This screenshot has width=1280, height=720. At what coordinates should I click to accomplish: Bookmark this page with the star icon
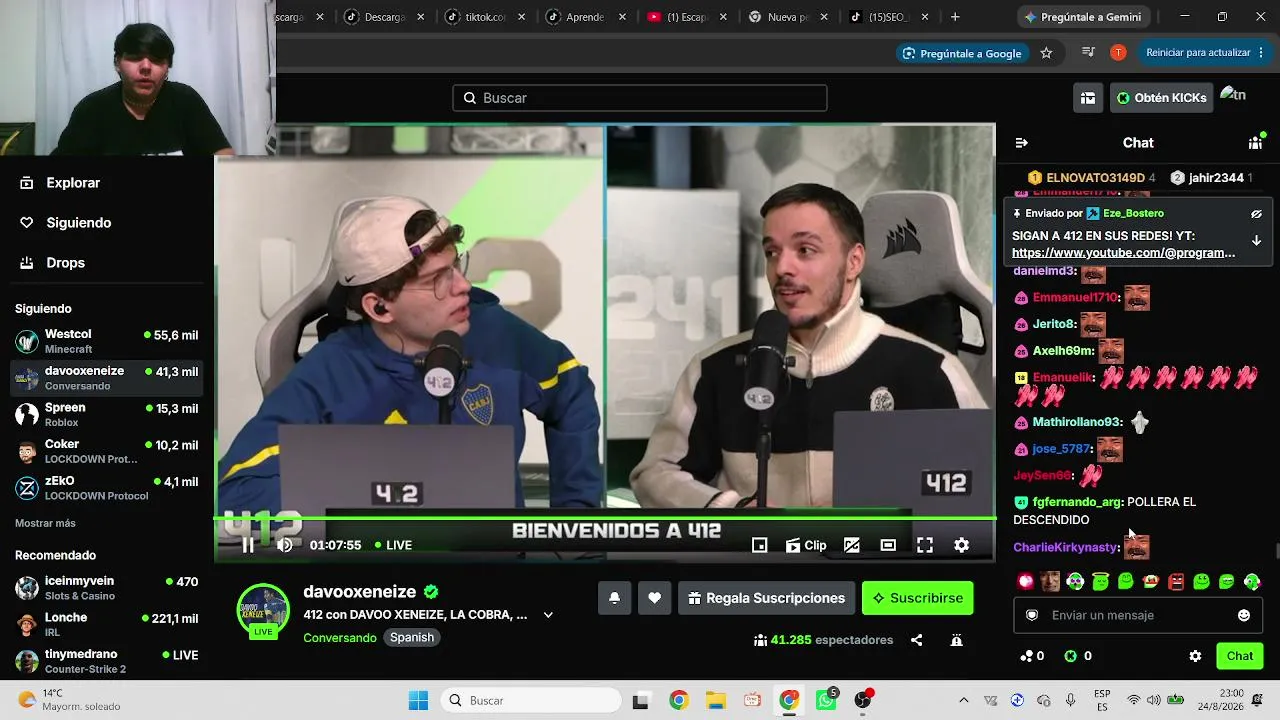point(1046,53)
